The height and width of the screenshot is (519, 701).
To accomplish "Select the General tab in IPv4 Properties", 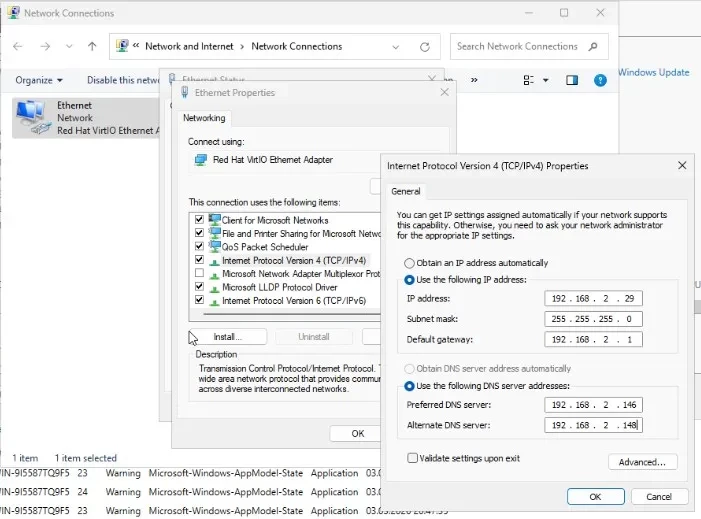I will pos(405,191).
